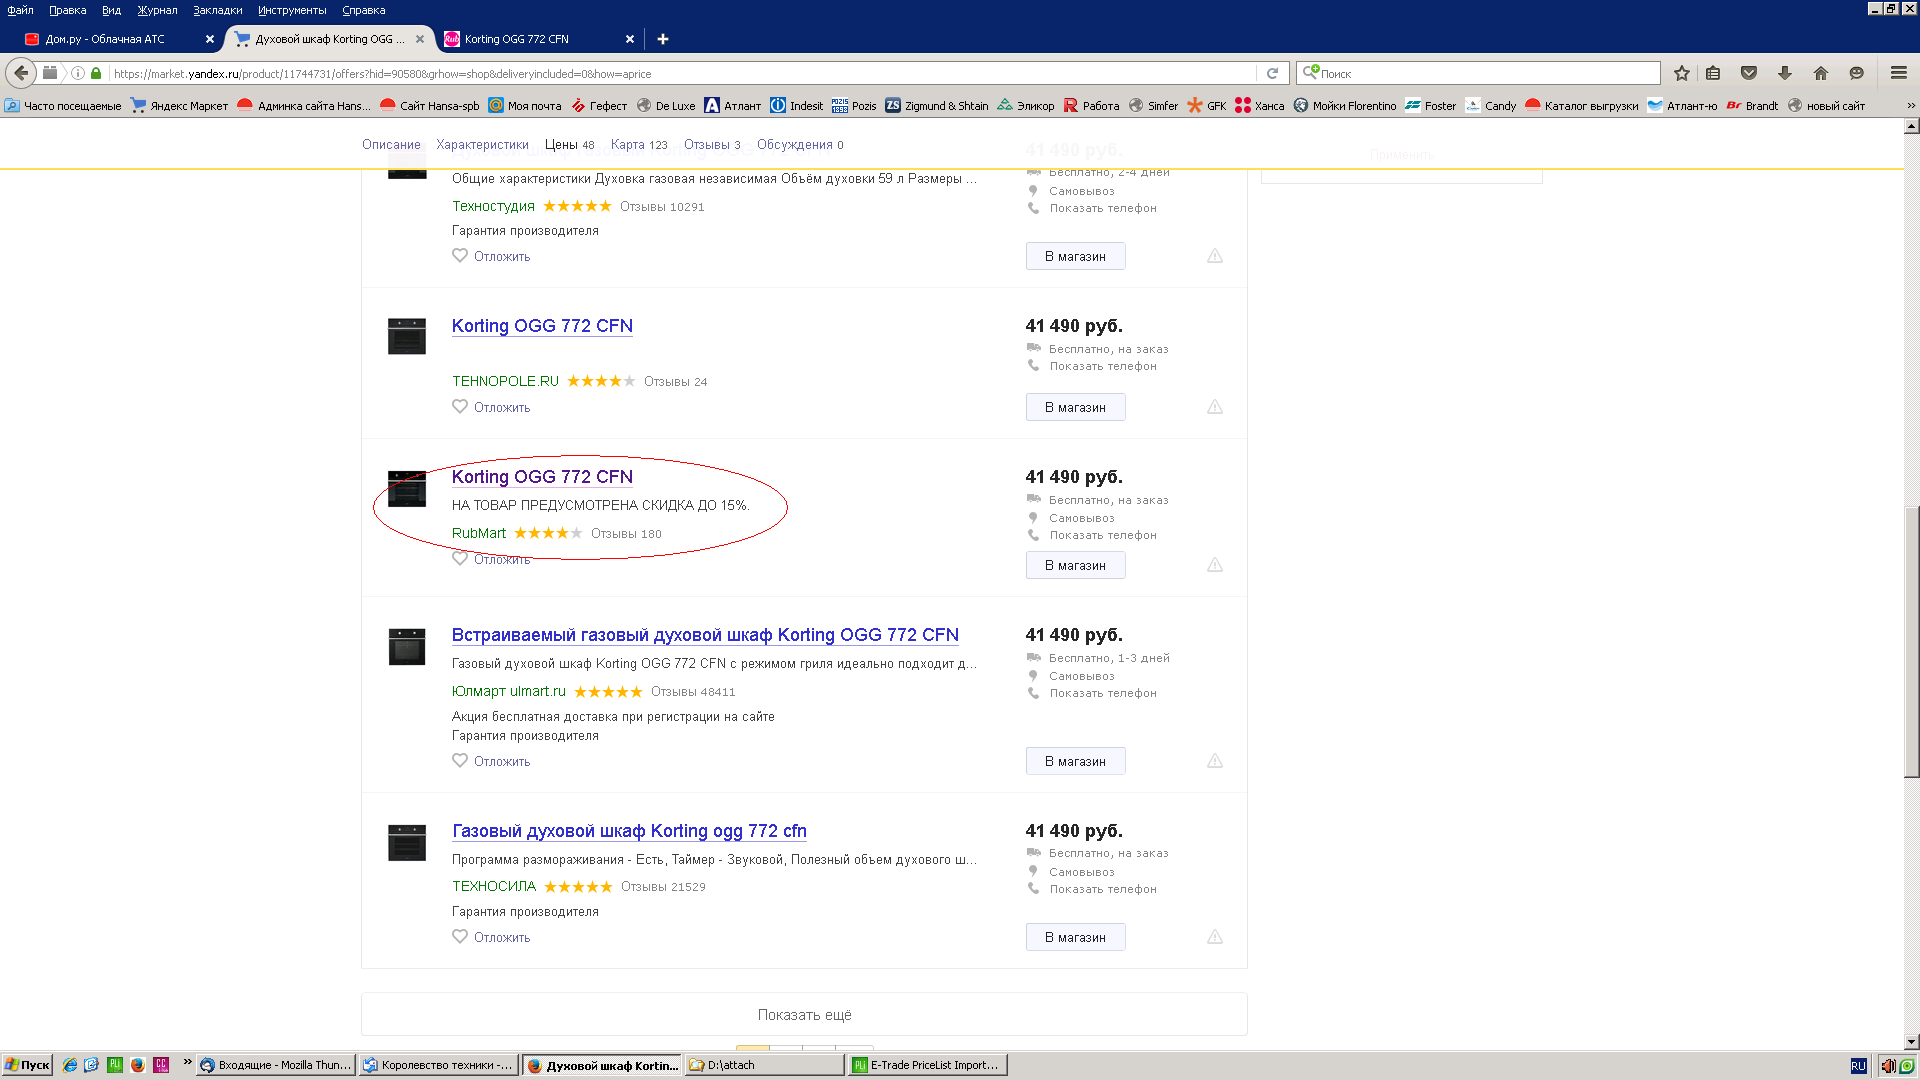This screenshot has width=1920, height=1080.
Task: Open the Отзывы 3 section tab
Action: tap(712, 145)
